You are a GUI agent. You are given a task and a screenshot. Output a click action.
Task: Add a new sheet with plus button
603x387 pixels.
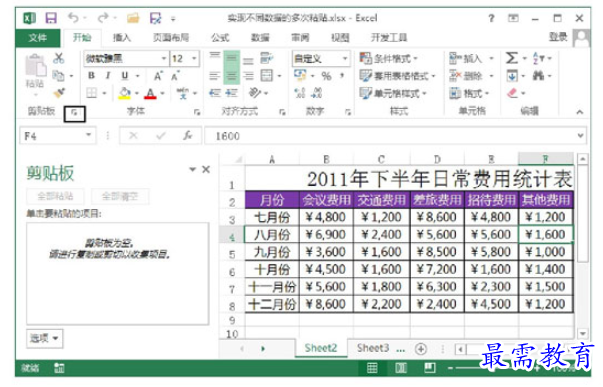pos(421,349)
